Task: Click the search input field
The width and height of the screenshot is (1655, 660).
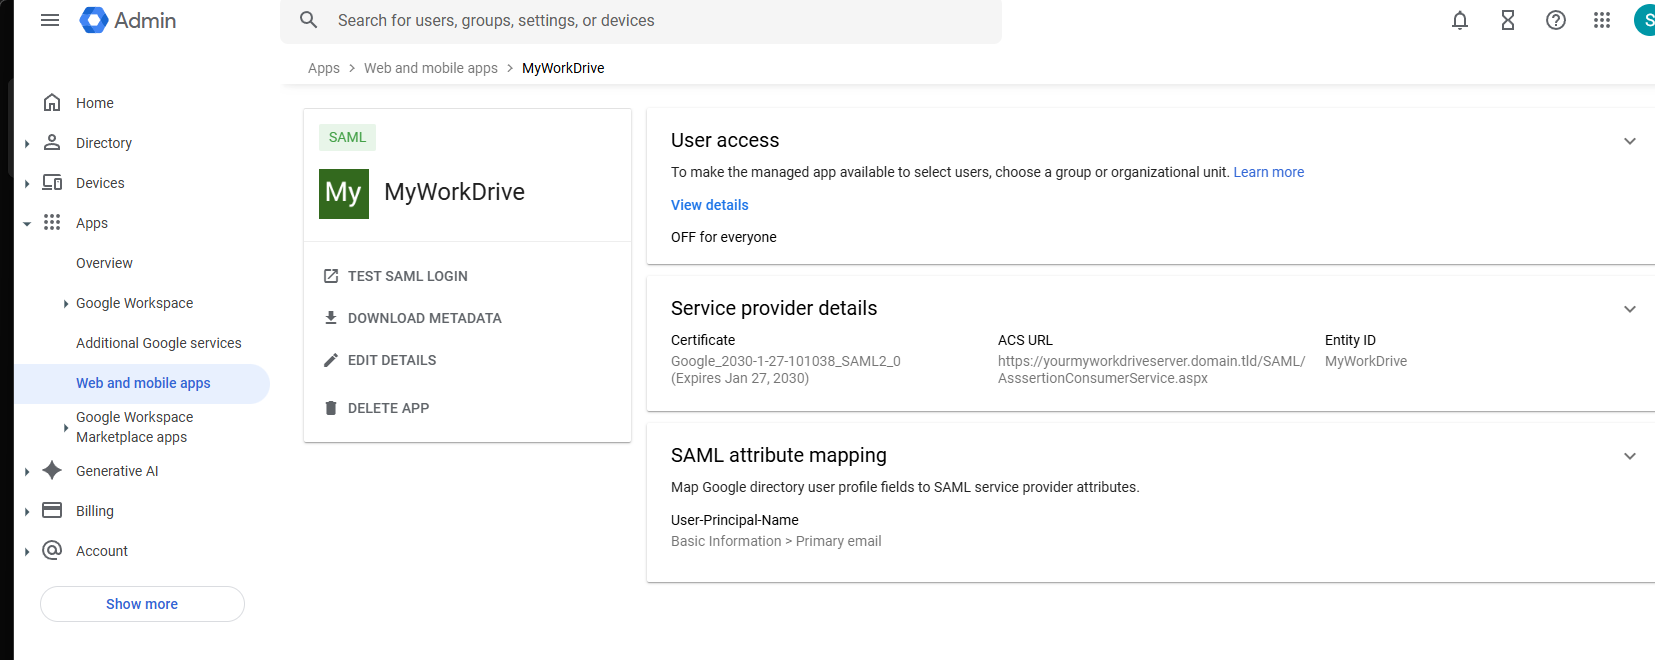Action: tap(640, 20)
